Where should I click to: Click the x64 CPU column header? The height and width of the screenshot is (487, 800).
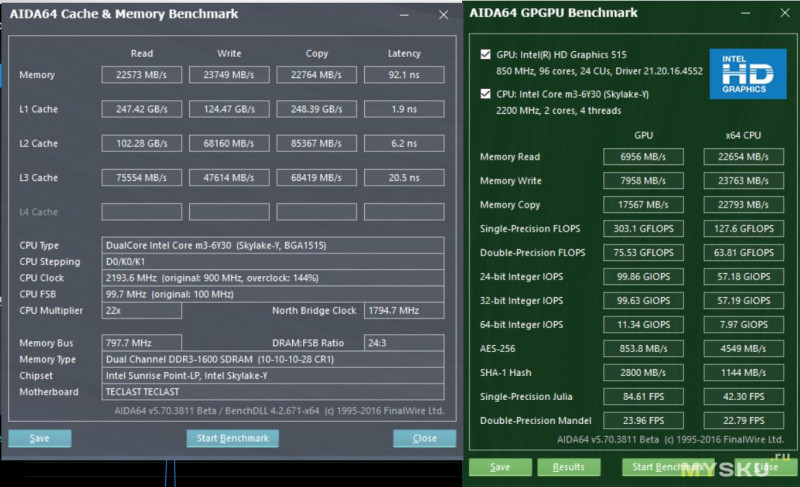point(743,135)
